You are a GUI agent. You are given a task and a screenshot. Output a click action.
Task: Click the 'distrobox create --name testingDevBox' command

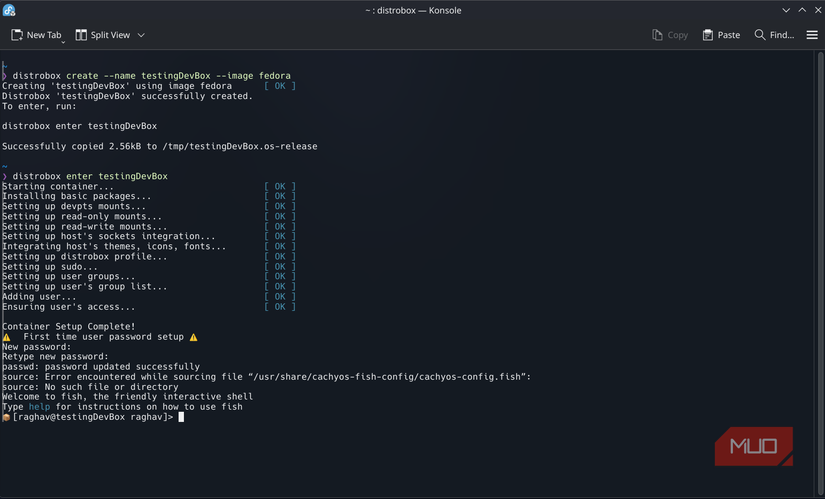(x=152, y=76)
